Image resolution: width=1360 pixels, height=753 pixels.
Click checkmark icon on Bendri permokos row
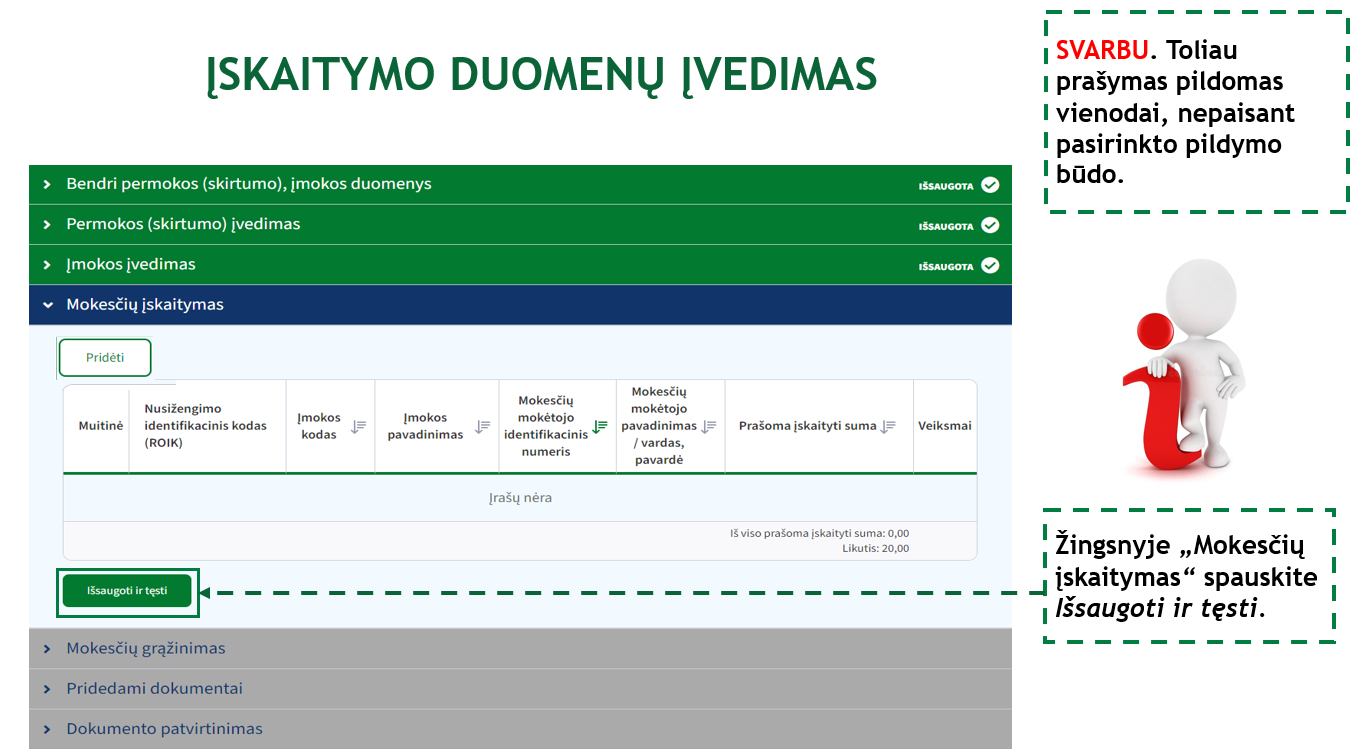click(990, 185)
